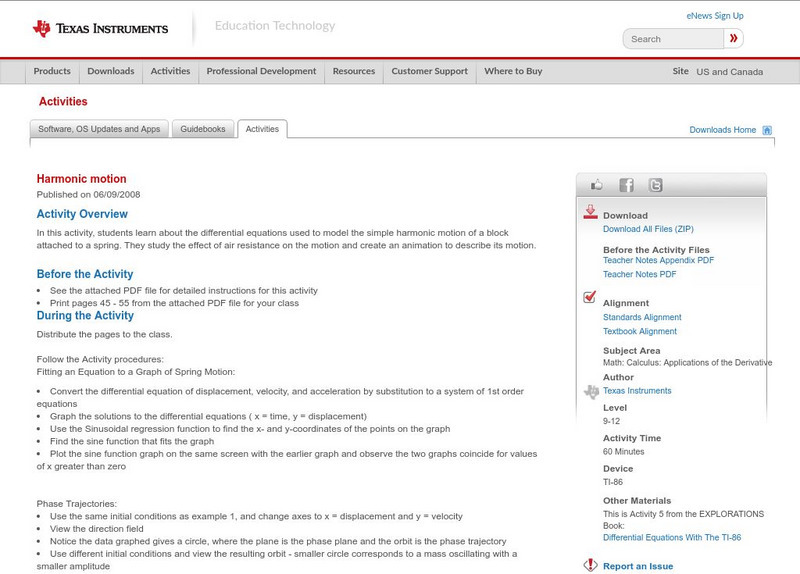Screen dimensions: 800x574
Task: Click the 60 Minutes activity time value
Action: (623, 452)
